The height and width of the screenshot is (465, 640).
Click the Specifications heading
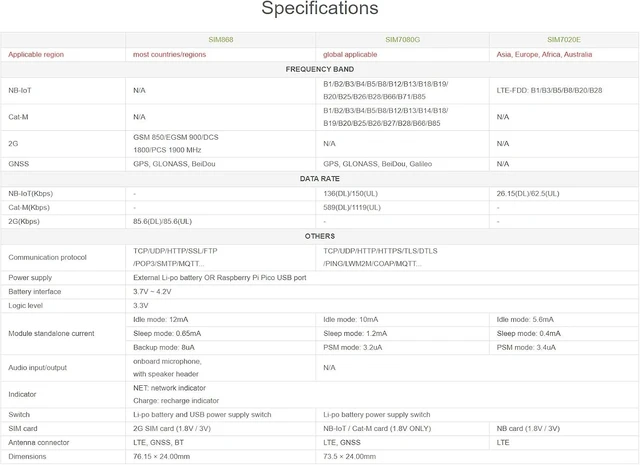coord(320,8)
